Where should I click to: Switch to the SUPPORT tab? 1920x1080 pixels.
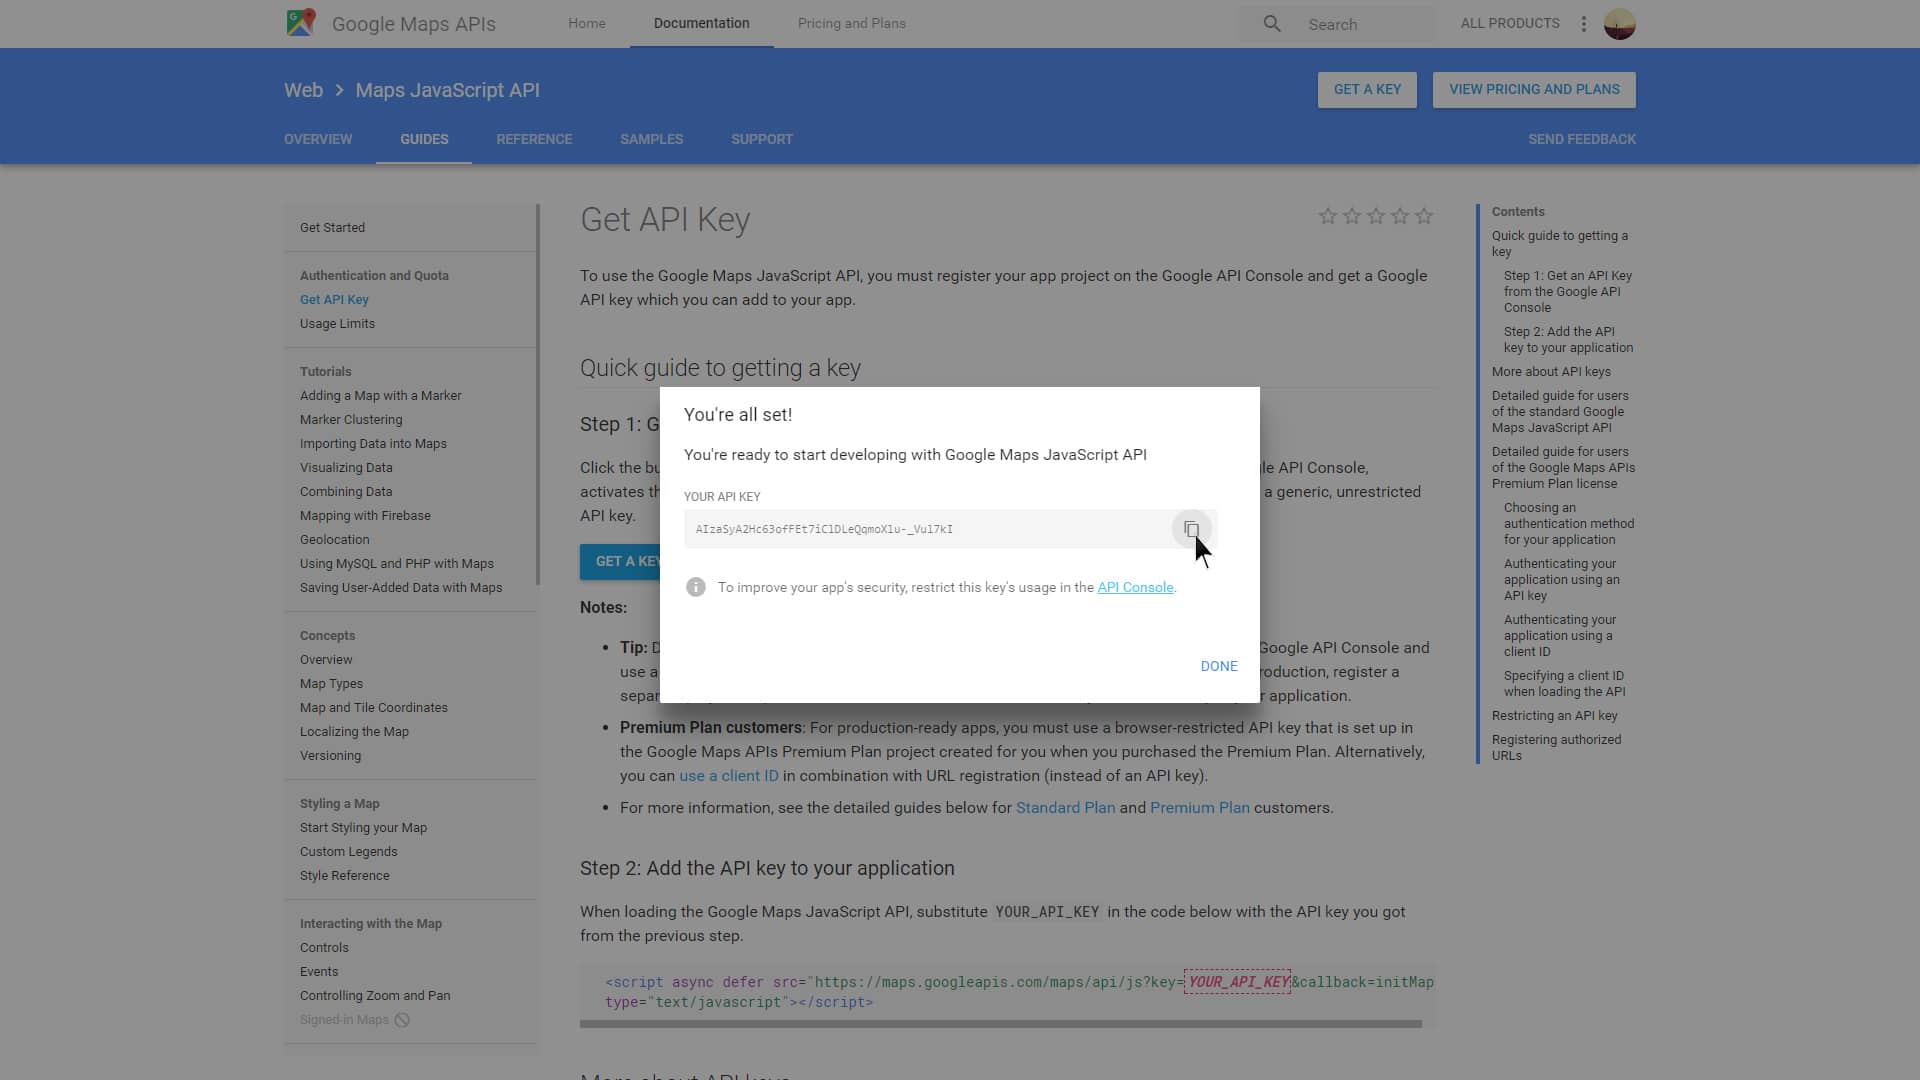pyautogui.click(x=762, y=139)
